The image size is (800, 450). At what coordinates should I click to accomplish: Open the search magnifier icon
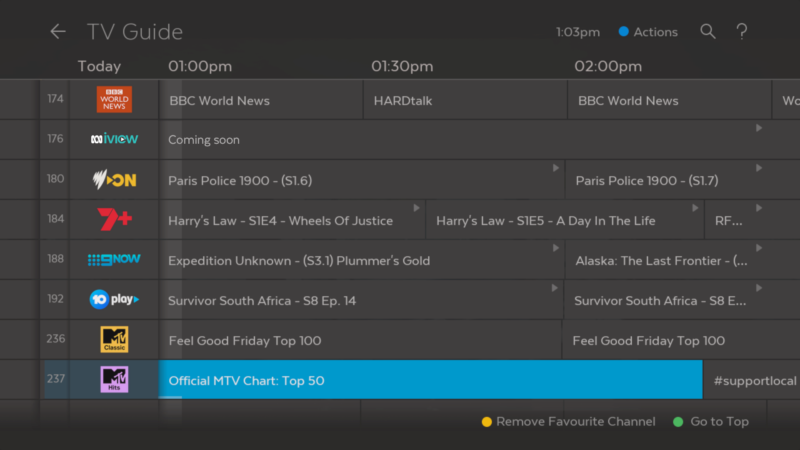708,32
